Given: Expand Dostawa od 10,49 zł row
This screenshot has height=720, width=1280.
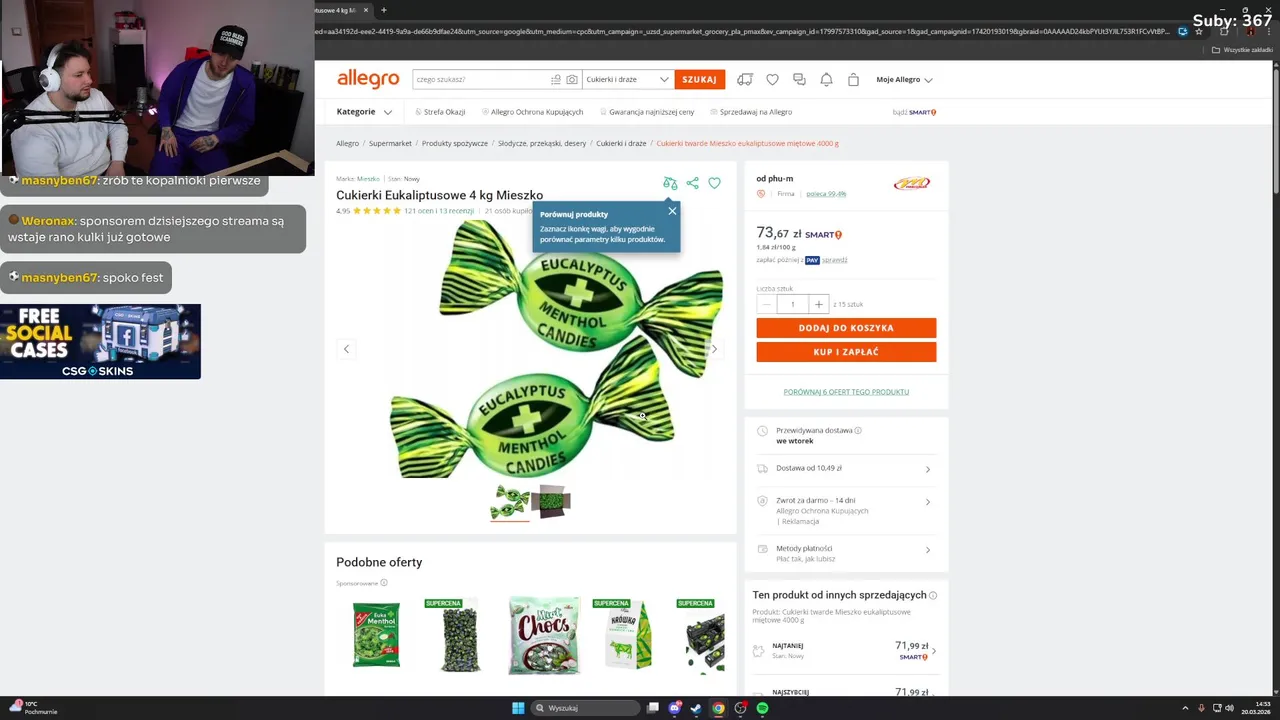Looking at the screenshot, I should click(846, 468).
